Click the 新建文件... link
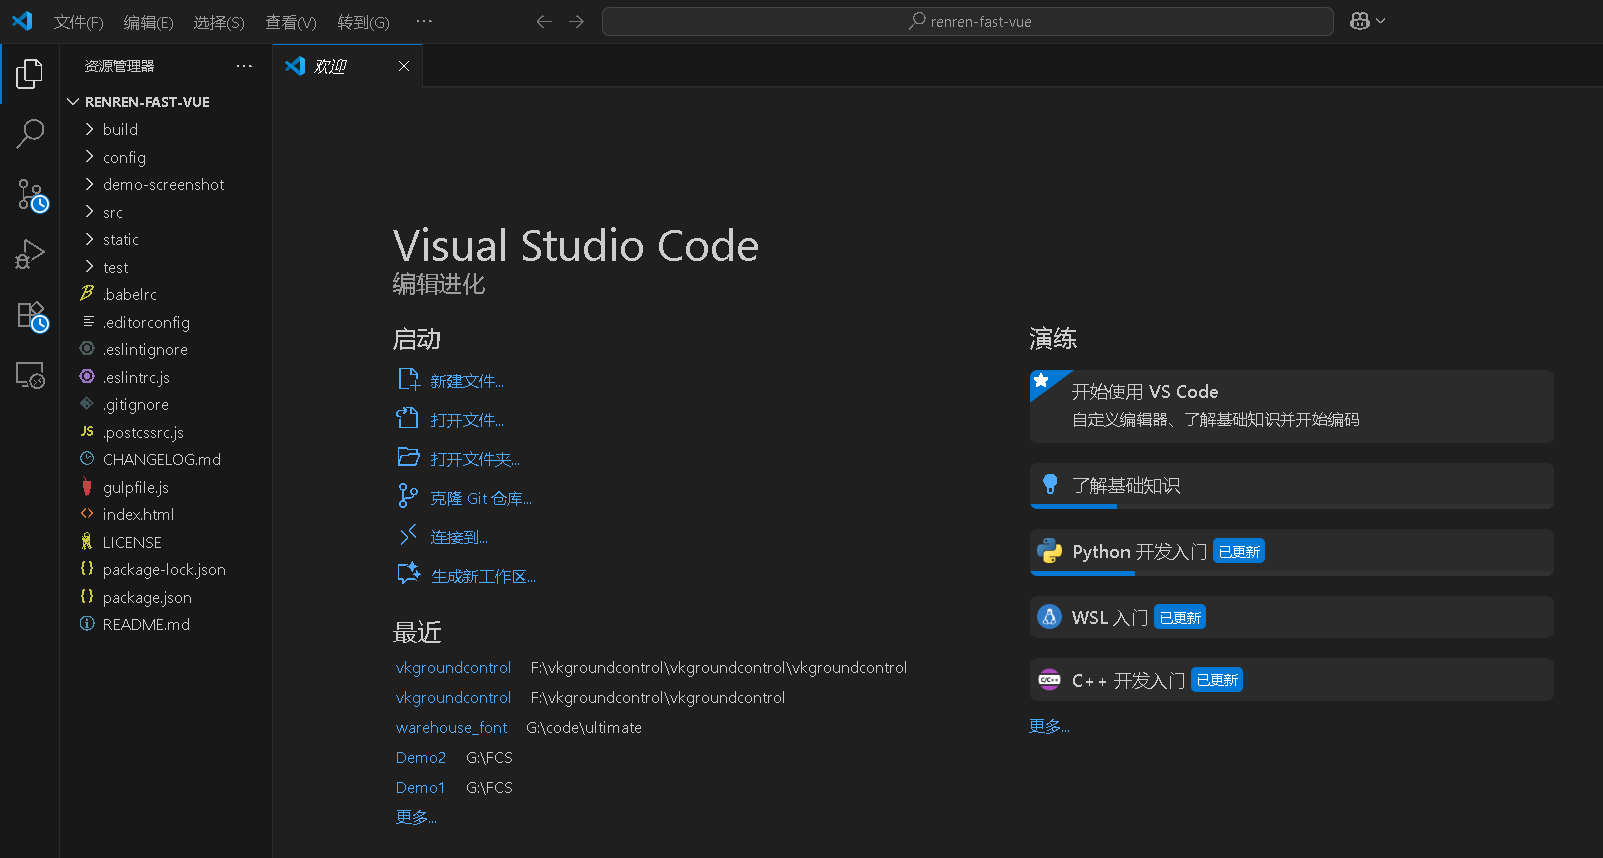 (467, 381)
